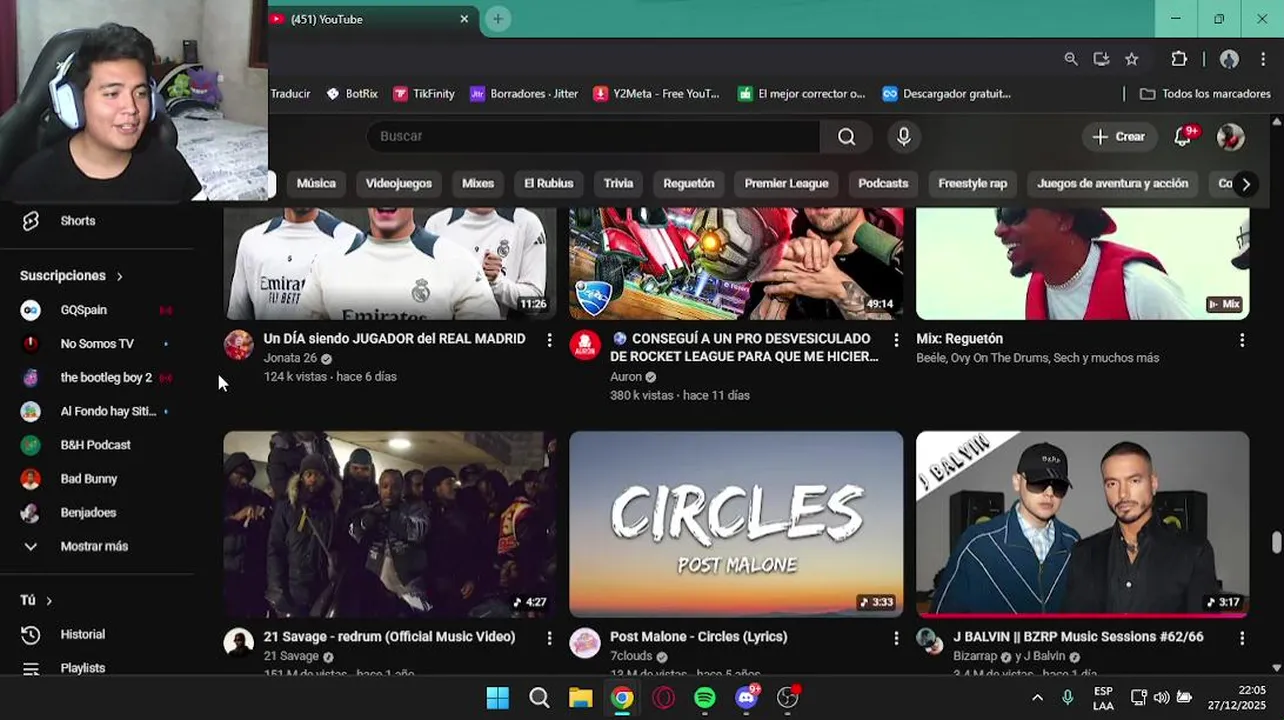Open B&H Podcast subscription
1284x720 pixels.
(97, 445)
